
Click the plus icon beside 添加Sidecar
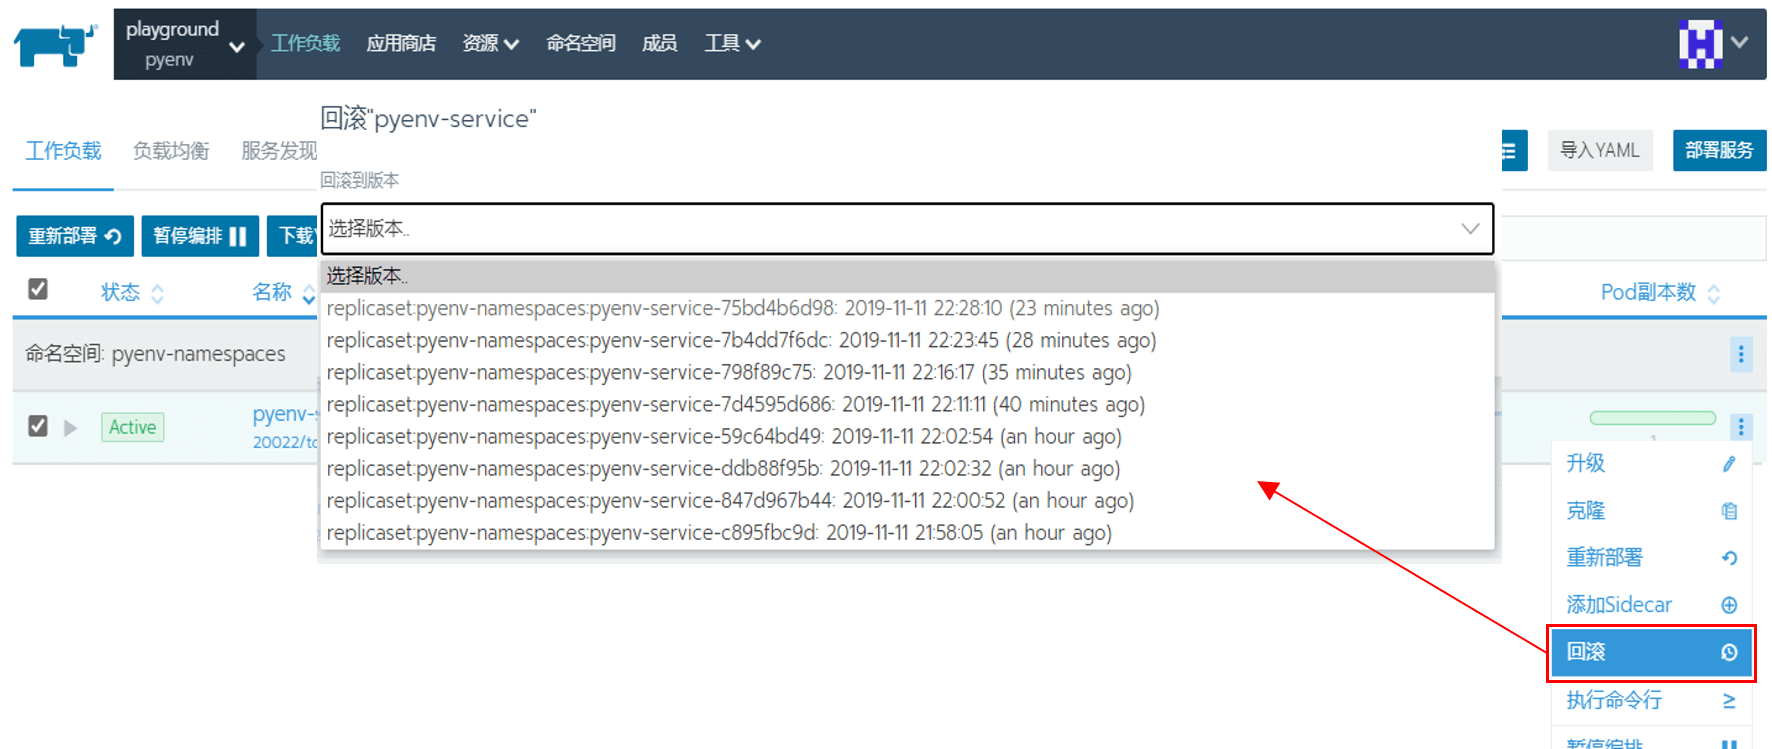tap(1729, 605)
